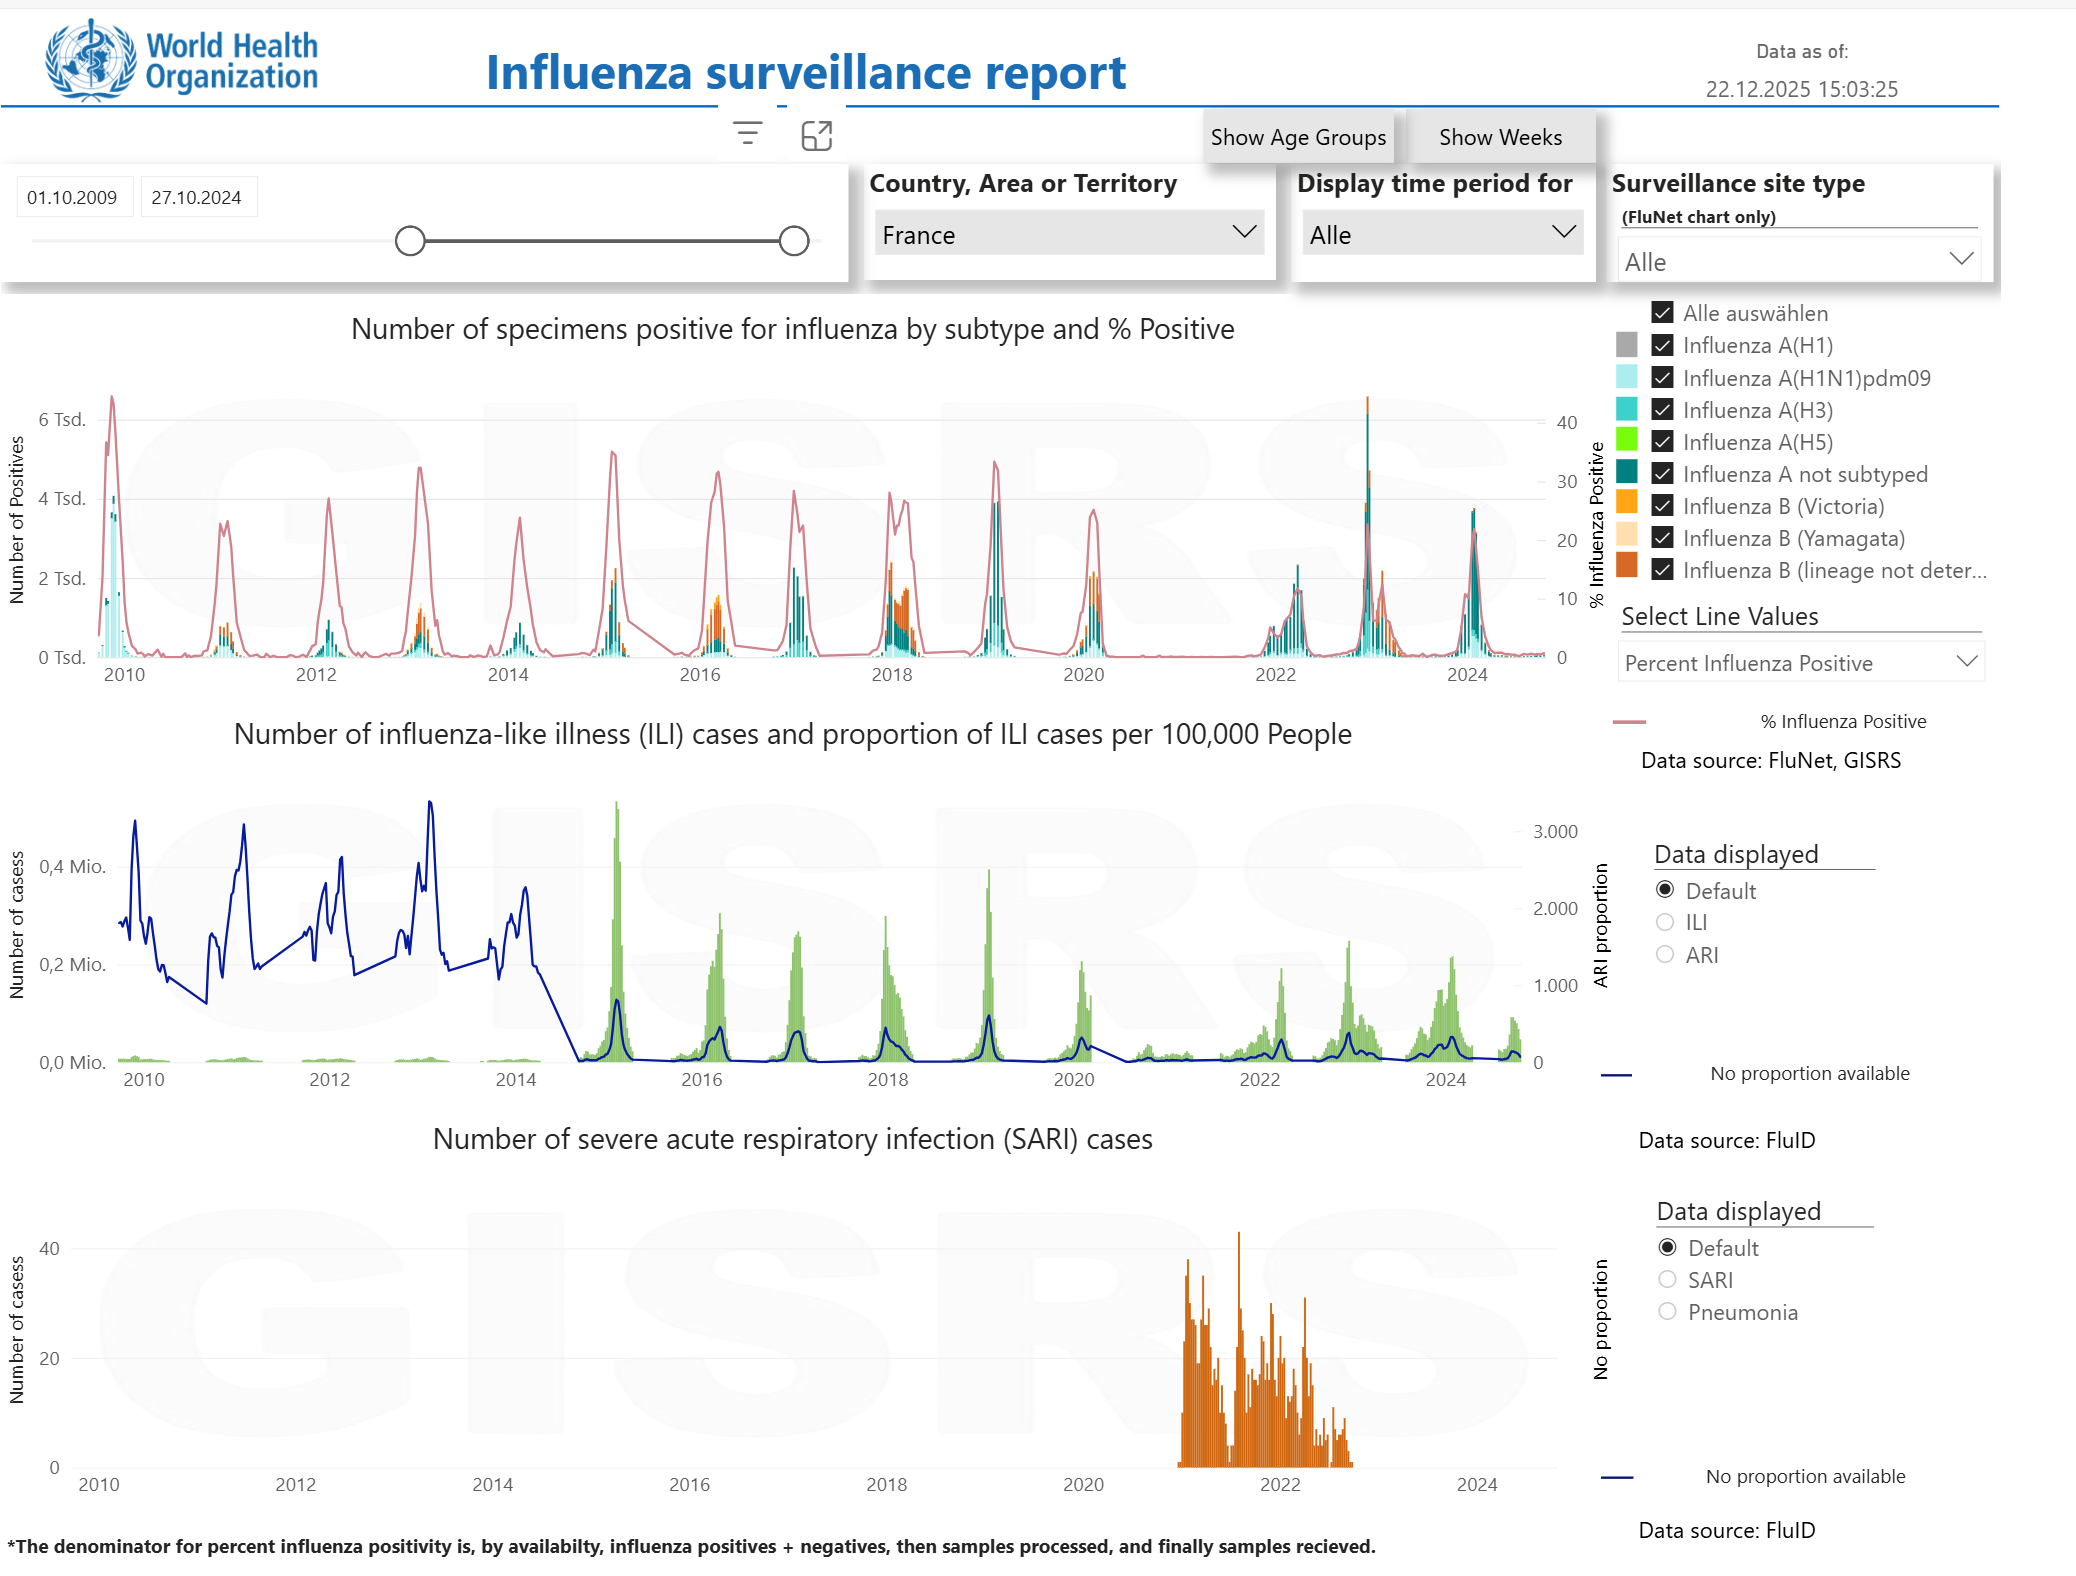This screenshot has height=1576, width=2076.
Task: Click the World Health Organization logo
Action: (181, 60)
